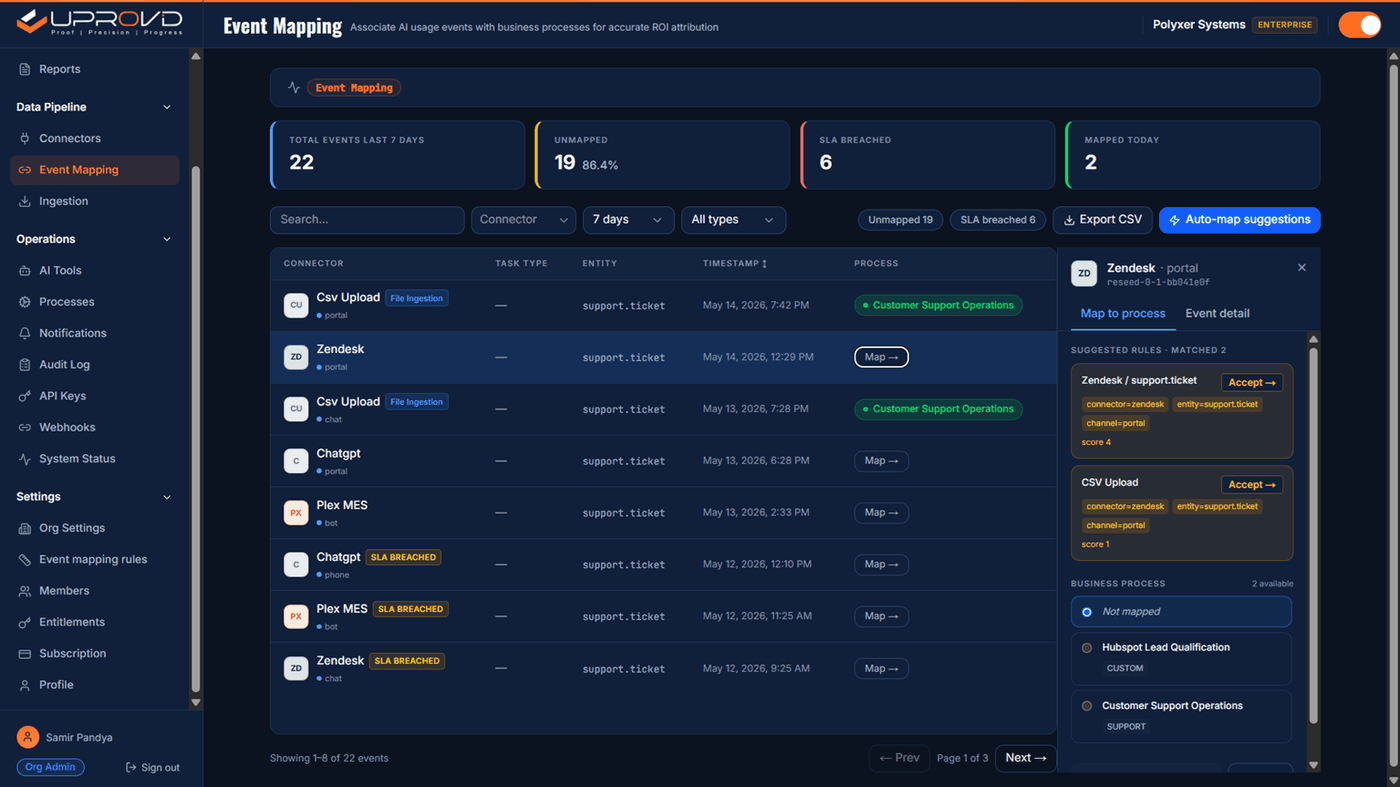Click the ENTERPRISE plan badge

pos(1285,25)
